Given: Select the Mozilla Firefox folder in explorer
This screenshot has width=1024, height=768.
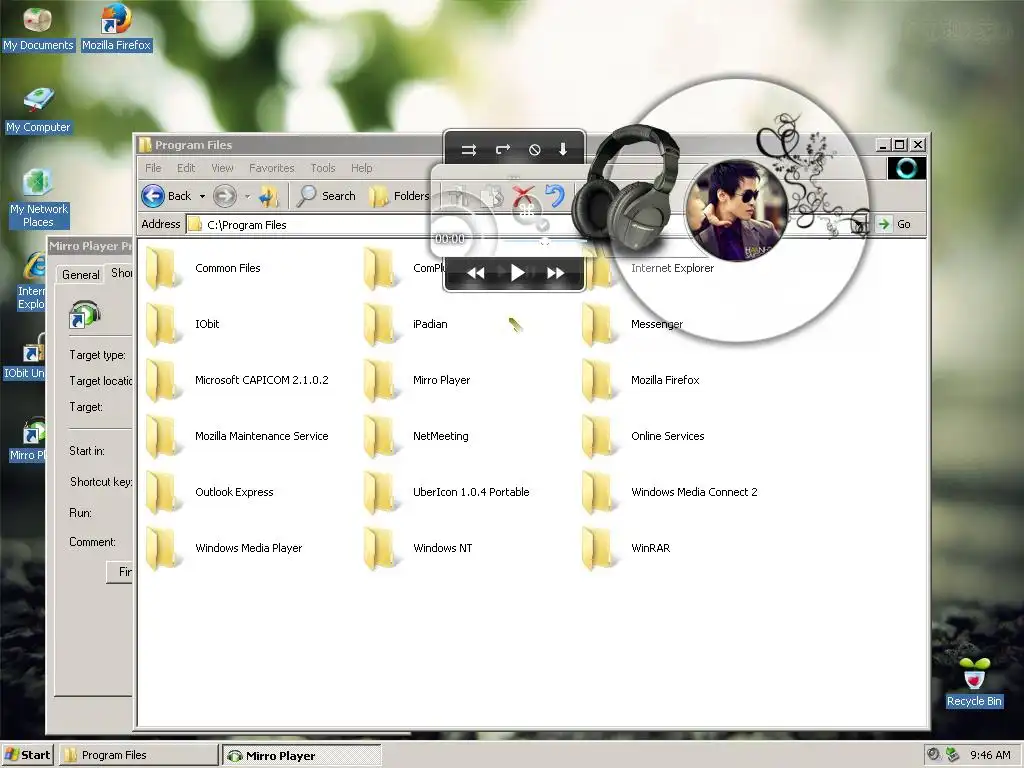Looking at the screenshot, I should tap(641, 380).
